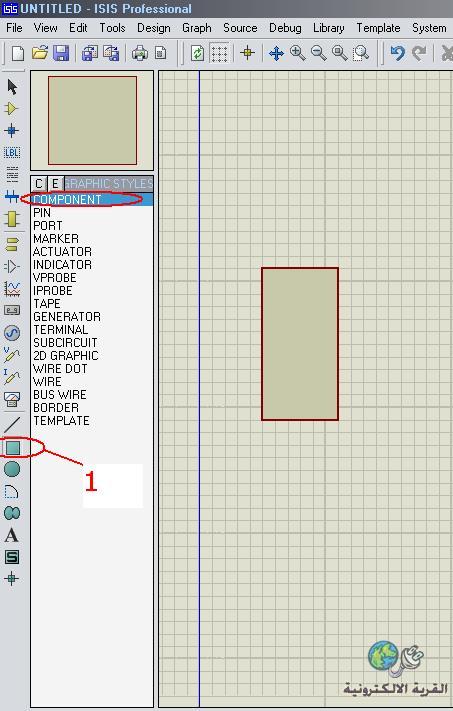This screenshot has width=453, height=711.
Task: Save the design using the floppy icon
Action: point(61,54)
